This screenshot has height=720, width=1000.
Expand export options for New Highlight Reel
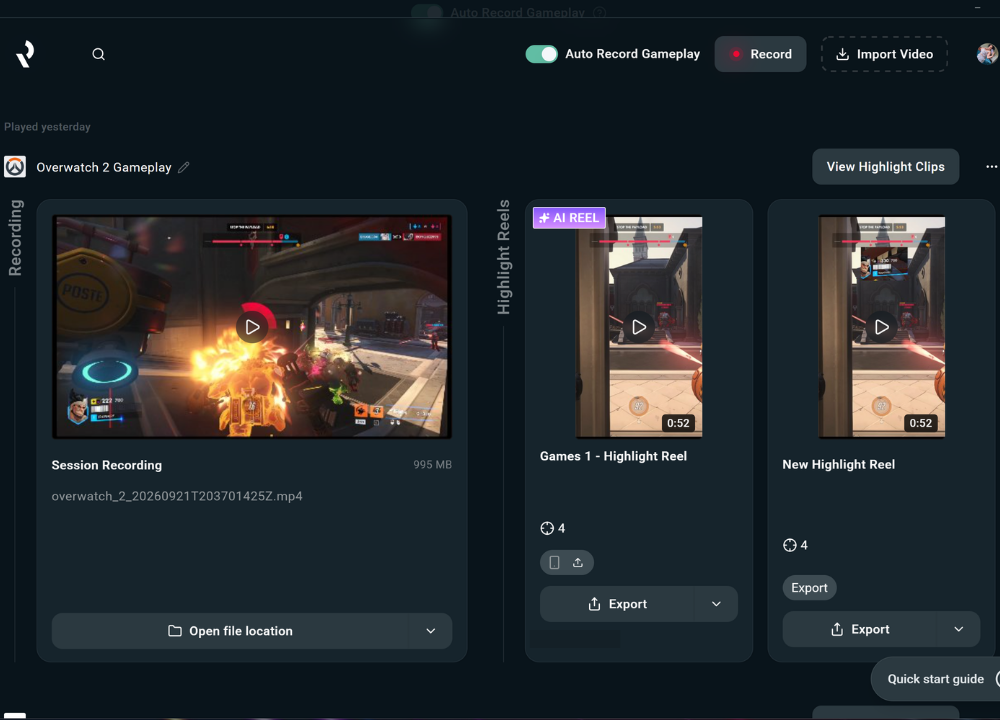tap(959, 629)
